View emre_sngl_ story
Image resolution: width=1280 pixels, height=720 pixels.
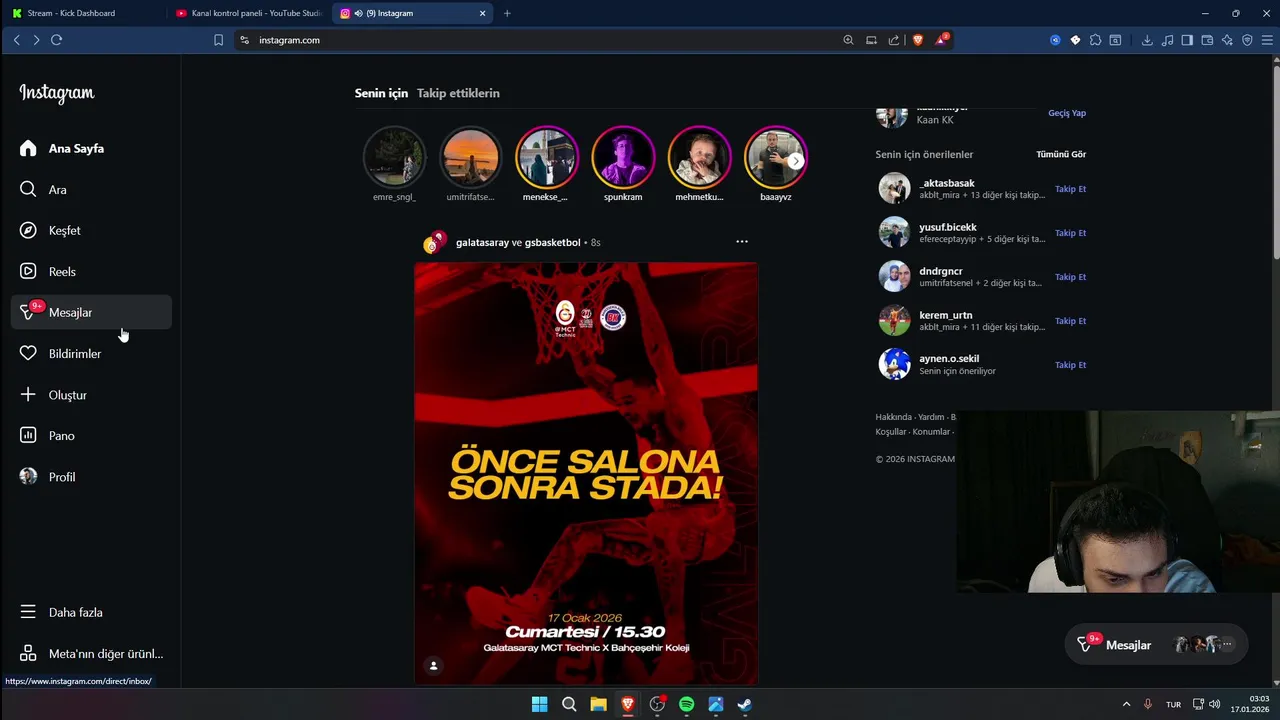point(394,158)
